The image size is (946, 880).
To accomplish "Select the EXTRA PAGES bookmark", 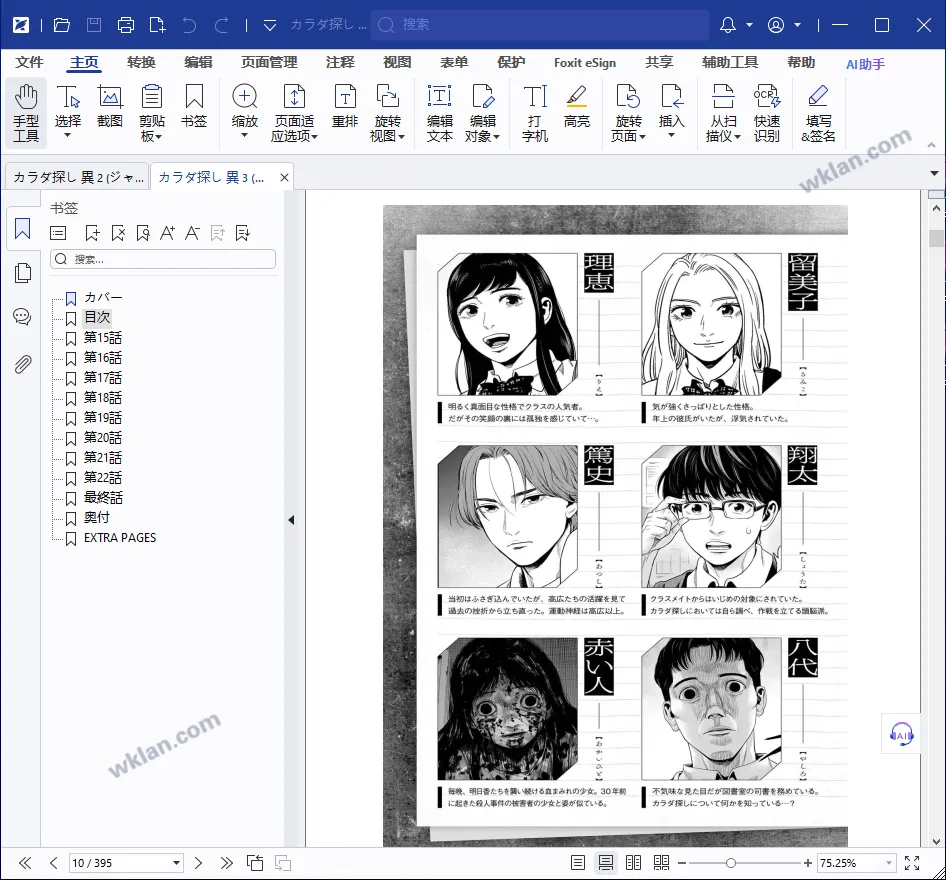I will pos(120,538).
